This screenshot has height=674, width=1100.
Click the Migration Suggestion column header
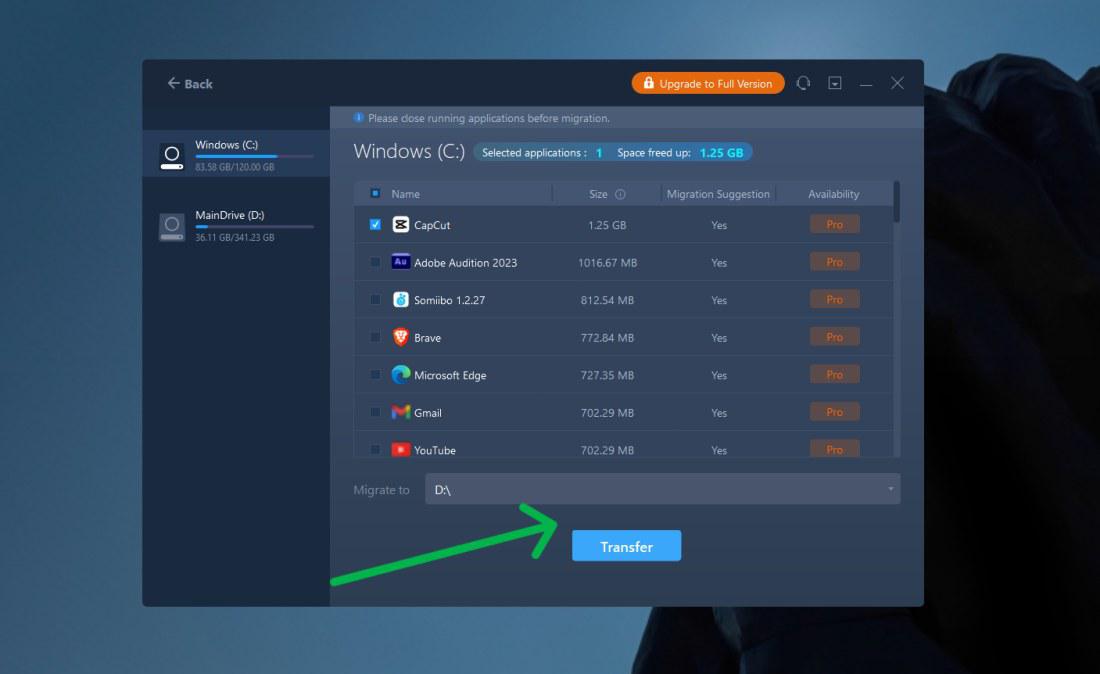718,194
